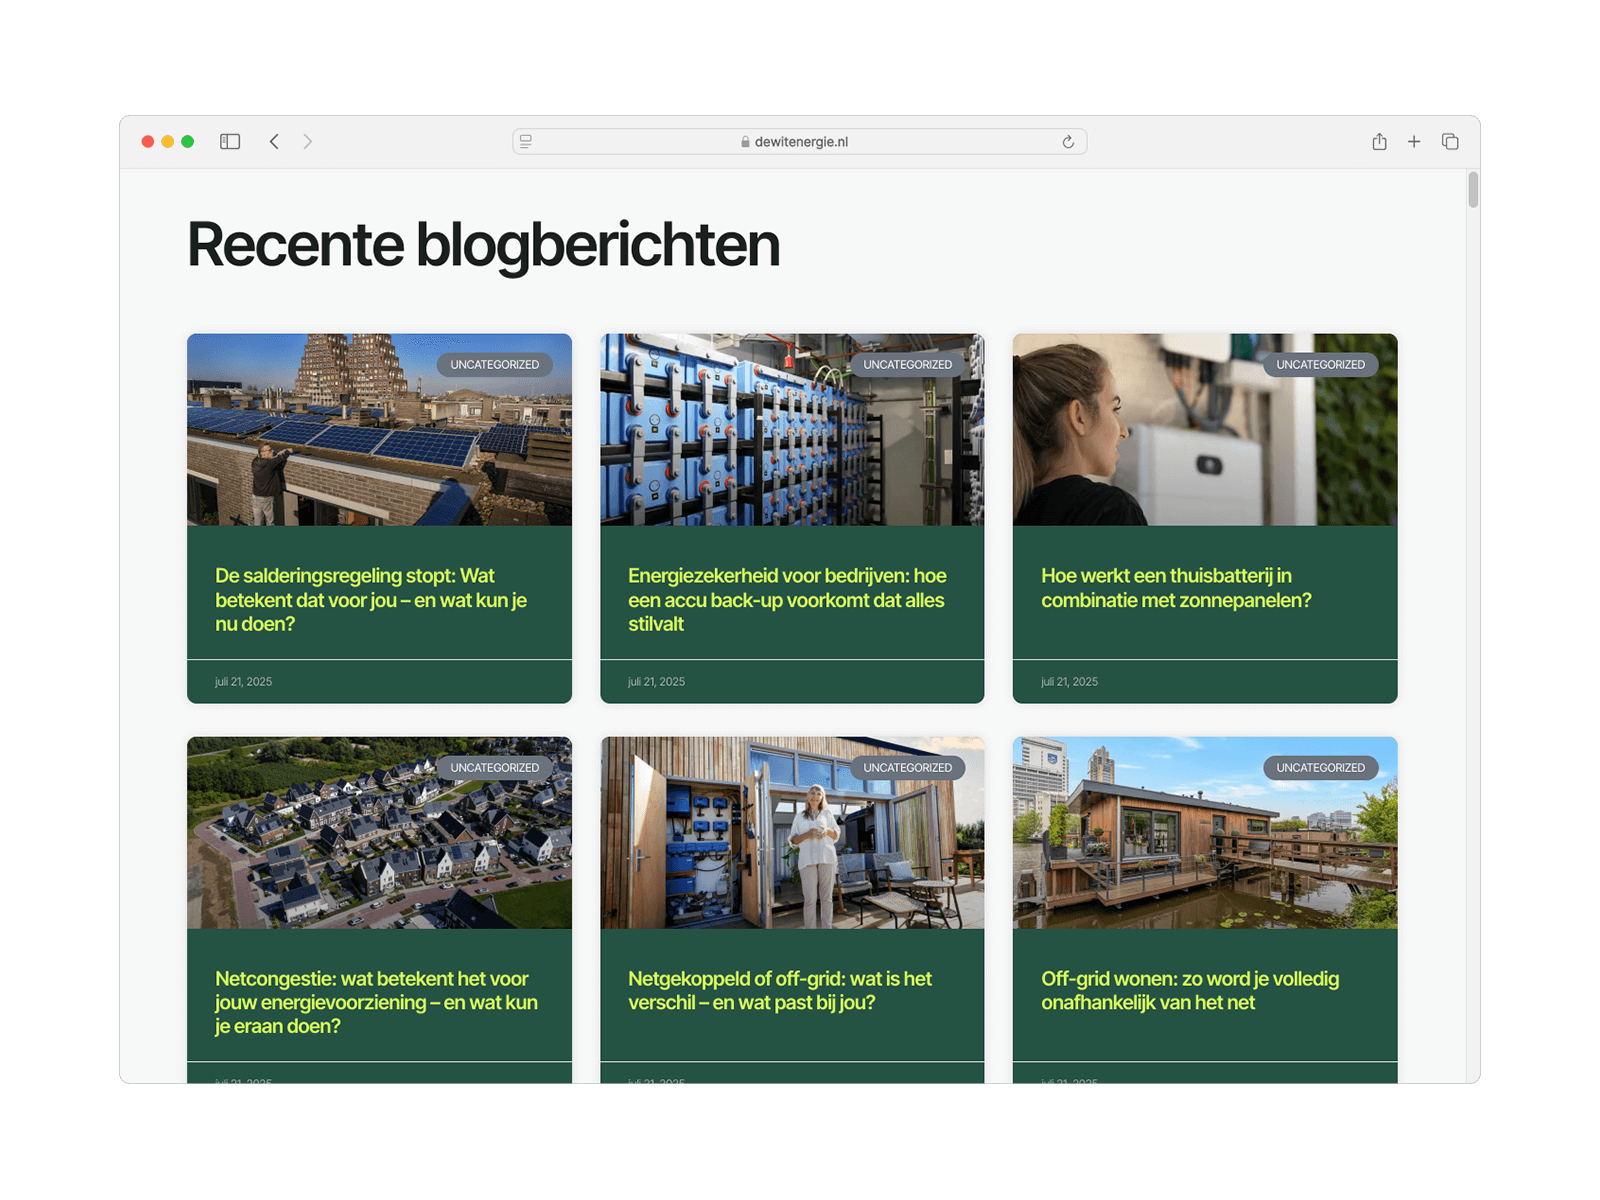Select Uncategorized tag on the houseboat card
1600x1200 pixels.
(x=1320, y=768)
